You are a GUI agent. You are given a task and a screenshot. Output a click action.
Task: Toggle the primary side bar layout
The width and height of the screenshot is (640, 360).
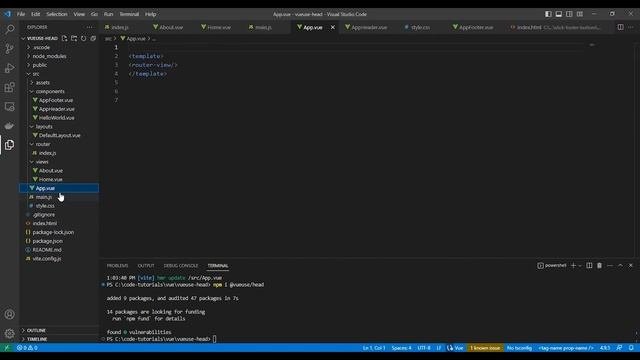point(548,14)
